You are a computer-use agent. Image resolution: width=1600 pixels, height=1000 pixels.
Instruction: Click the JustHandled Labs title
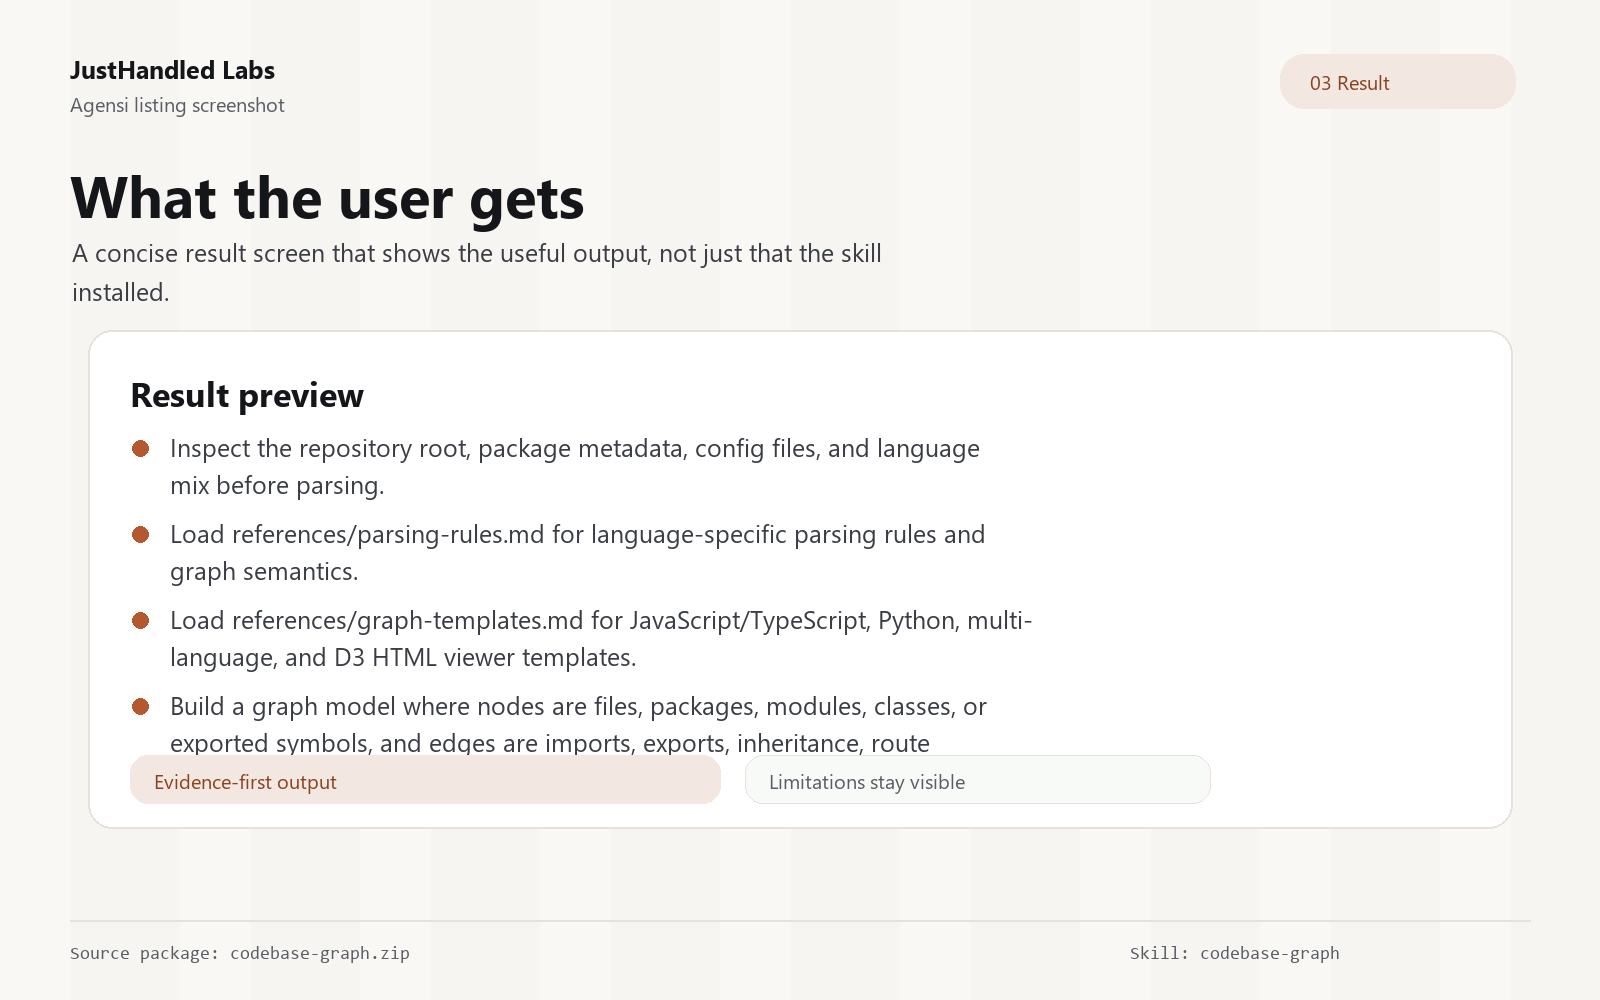click(172, 70)
